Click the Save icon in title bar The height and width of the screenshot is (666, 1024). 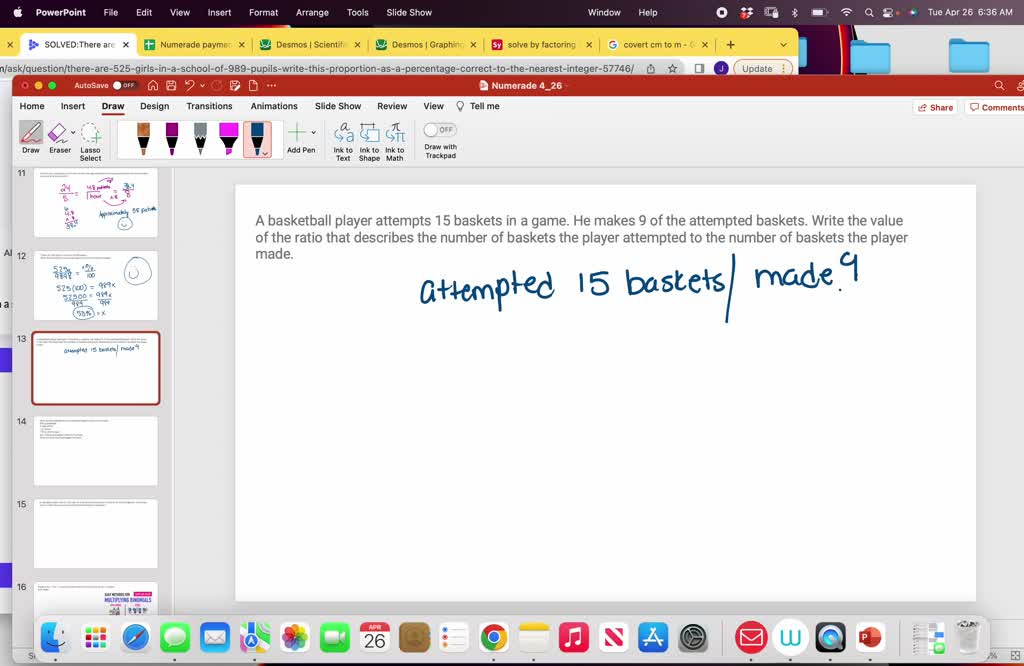click(171, 86)
